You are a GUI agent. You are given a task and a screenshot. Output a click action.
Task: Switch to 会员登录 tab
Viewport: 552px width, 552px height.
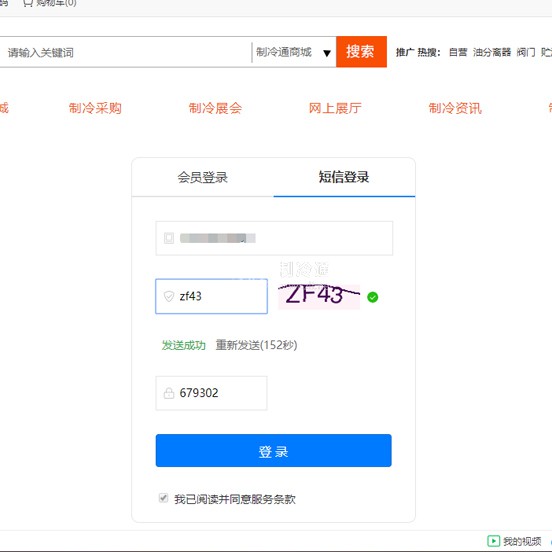(x=202, y=177)
